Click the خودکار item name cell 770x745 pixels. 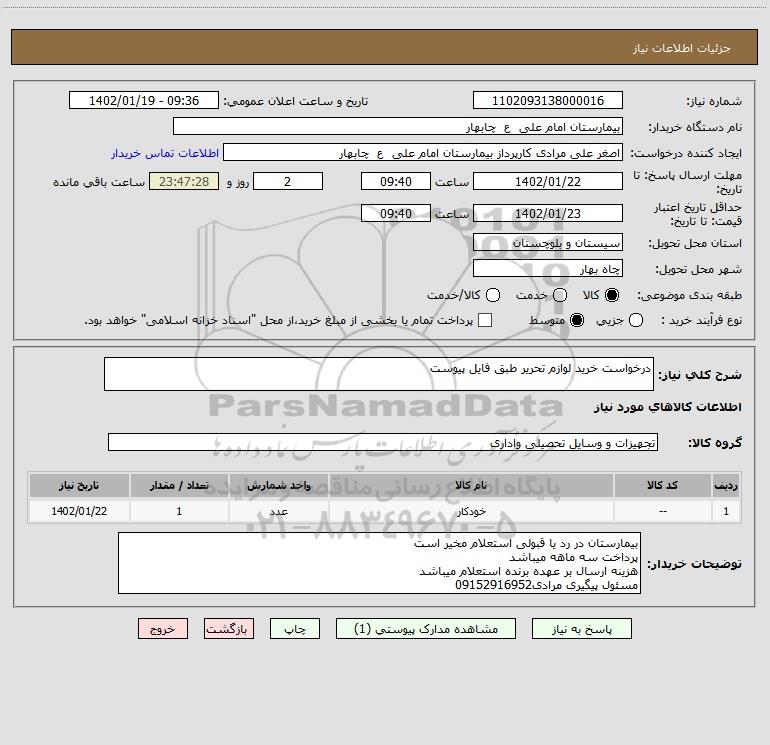tap(471, 511)
